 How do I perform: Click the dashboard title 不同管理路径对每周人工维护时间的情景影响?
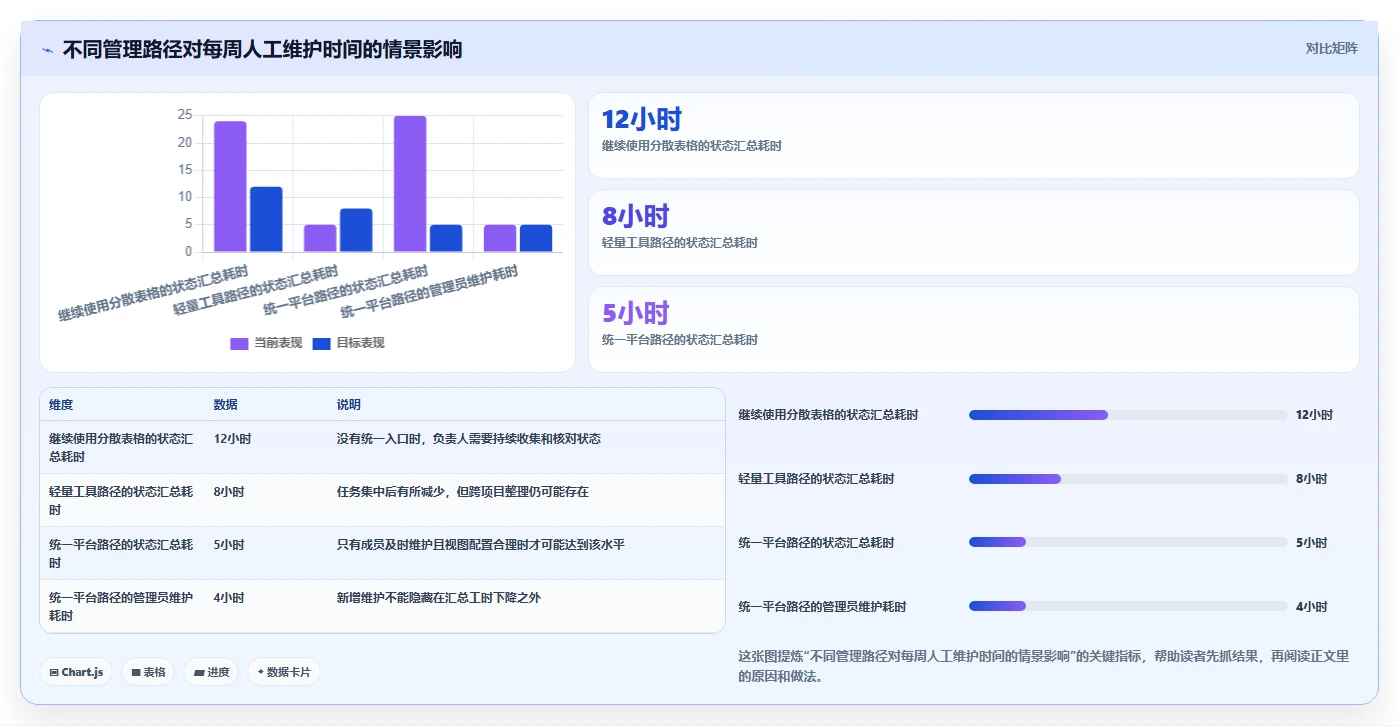click(x=262, y=49)
